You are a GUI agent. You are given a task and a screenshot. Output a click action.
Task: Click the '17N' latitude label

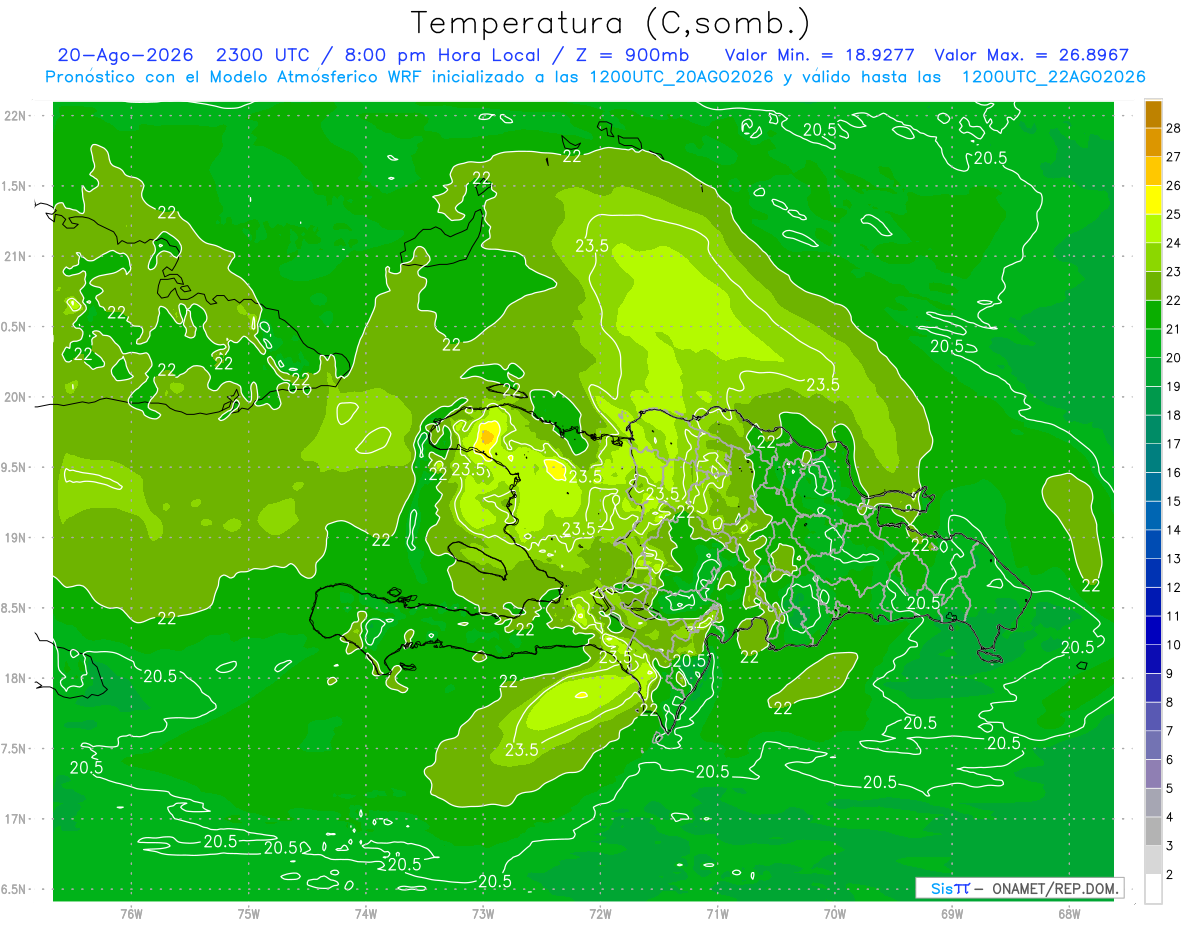click(x=17, y=819)
